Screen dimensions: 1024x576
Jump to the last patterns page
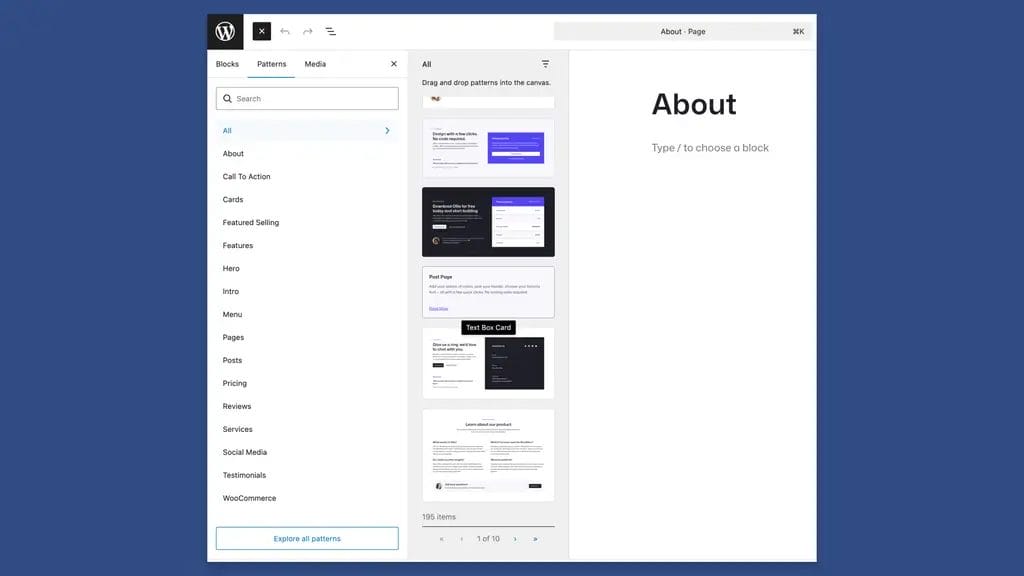tap(537, 538)
